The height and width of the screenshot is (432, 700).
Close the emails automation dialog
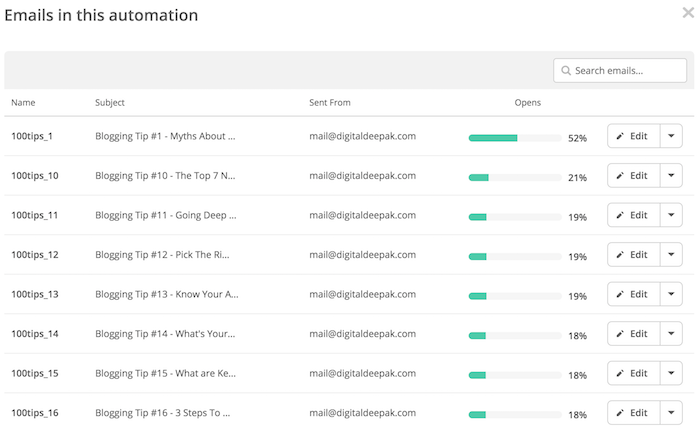tap(688, 12)
